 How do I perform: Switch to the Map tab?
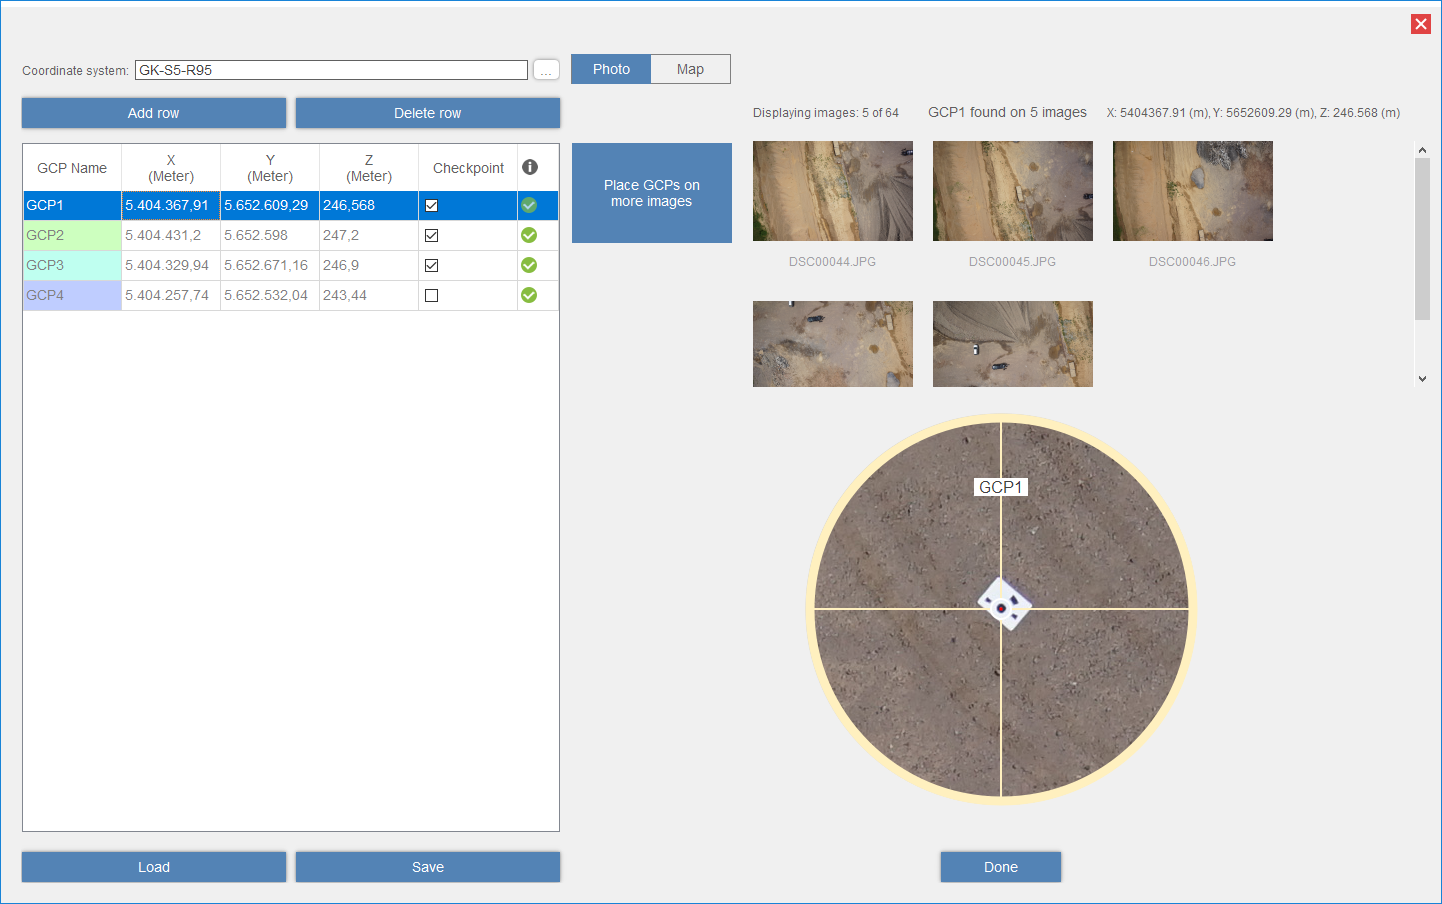click(690, 69)
